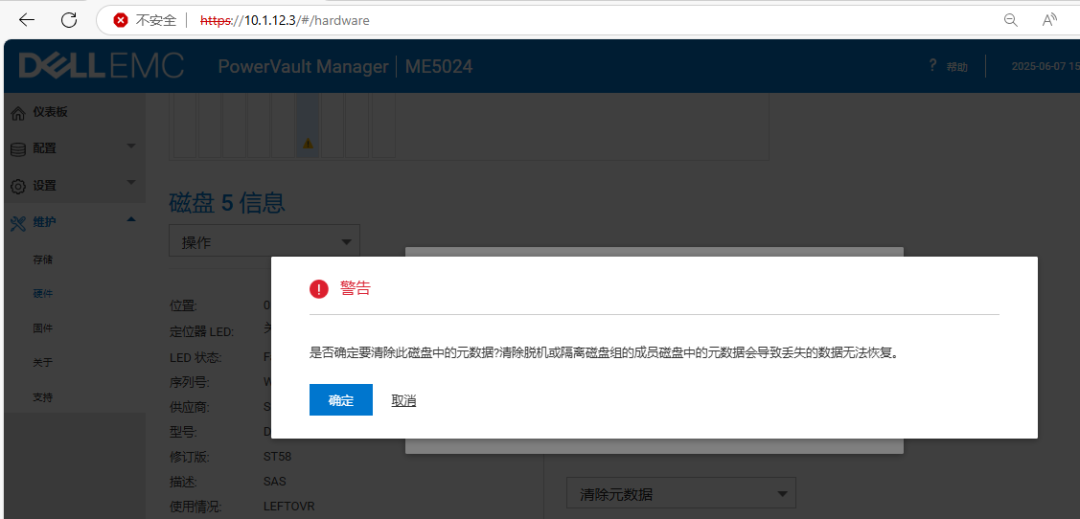Select 硬件 in the sidebar

pyautogui.click(x=43, y=293)
